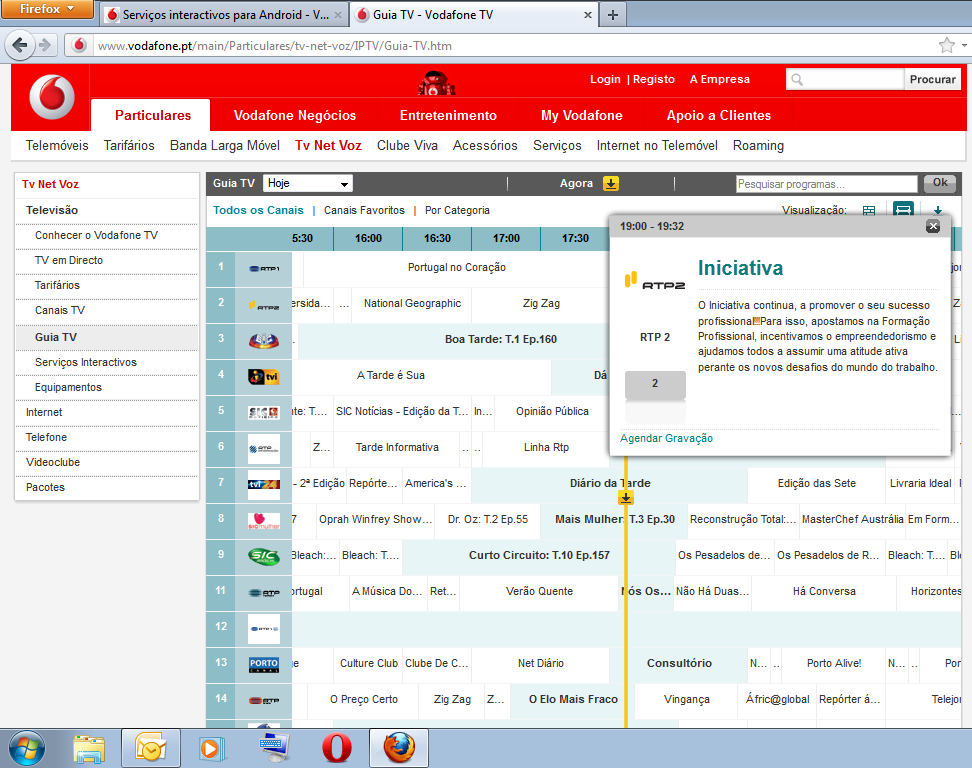Open the Hoje day dropdown
The width and height of the screenshot is (972, 768).
coord(308,184)
